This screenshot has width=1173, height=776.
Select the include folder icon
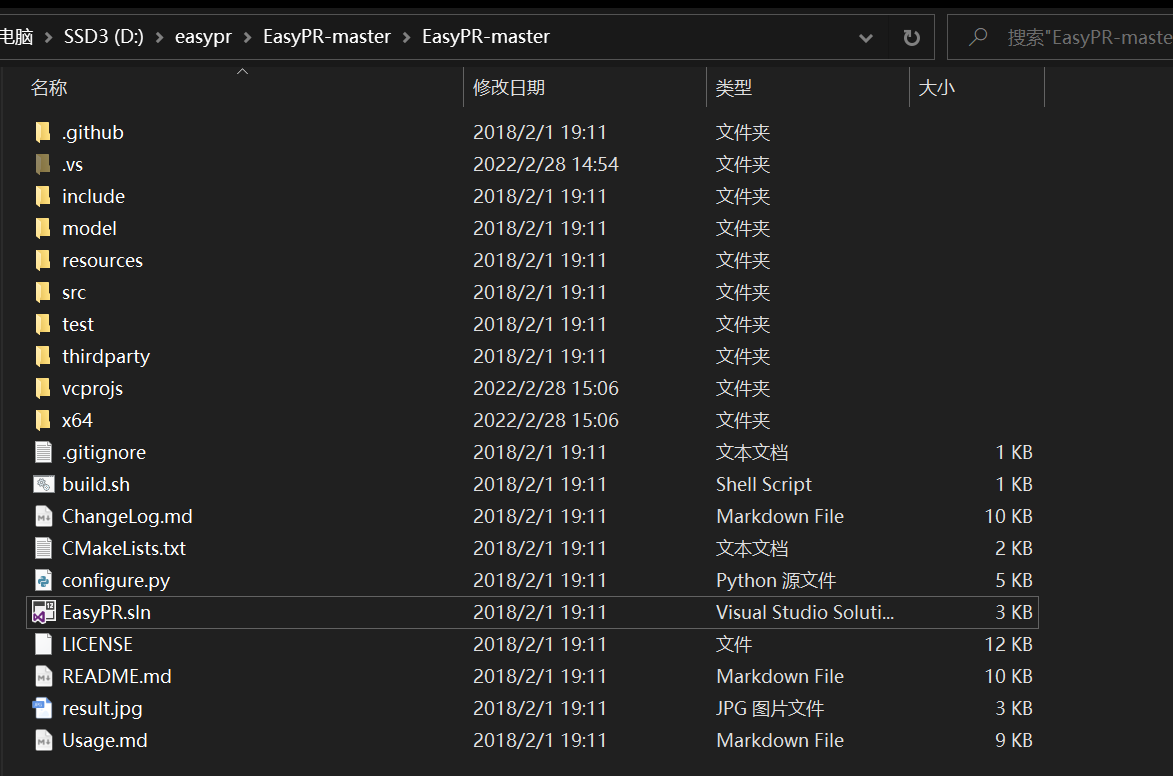point(43,197)
